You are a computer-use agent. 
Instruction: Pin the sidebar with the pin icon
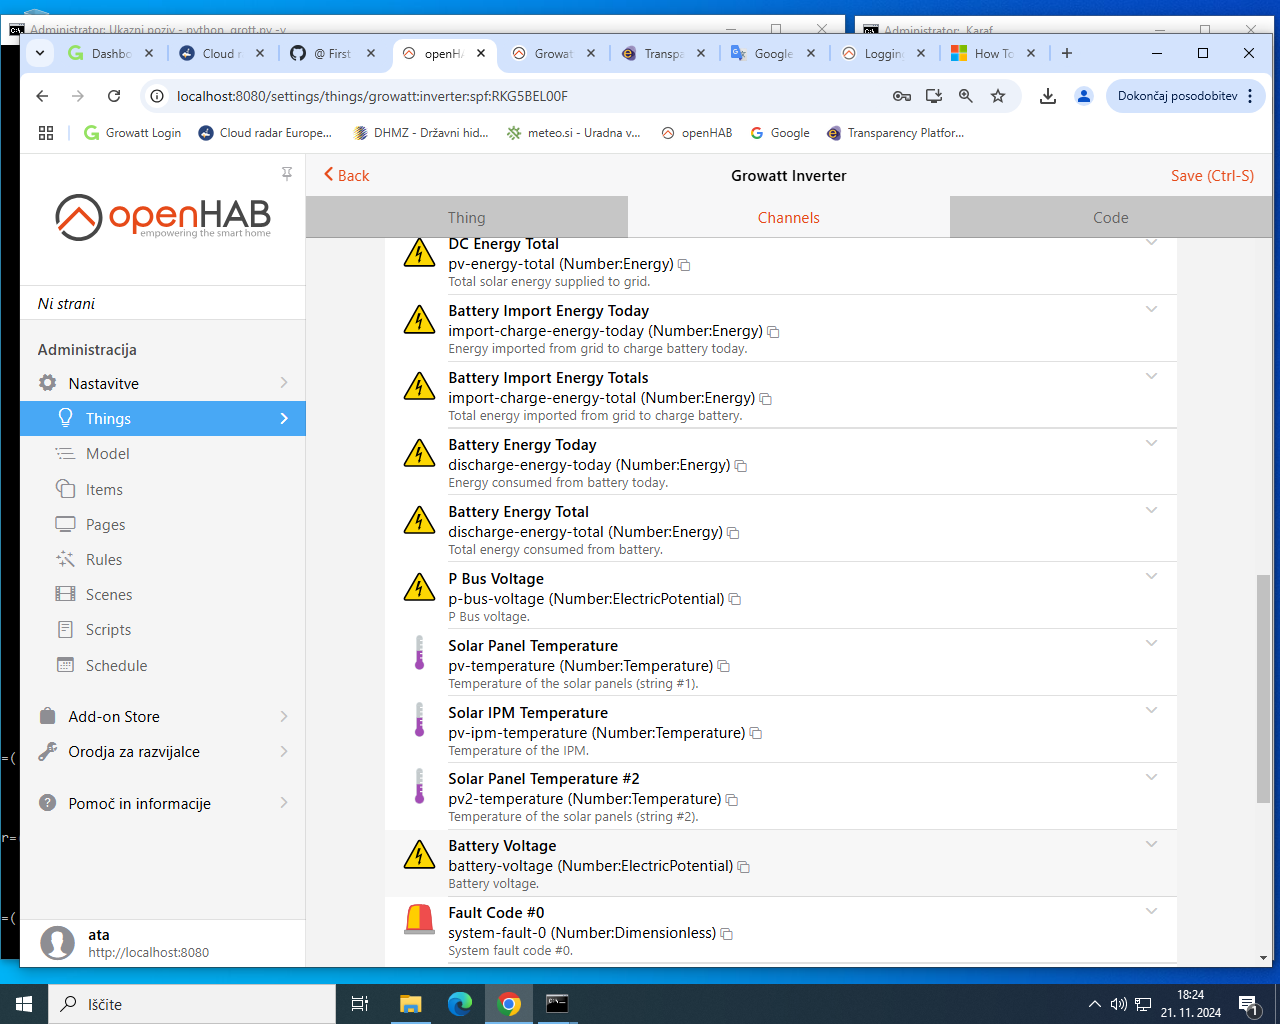point(287,174)
